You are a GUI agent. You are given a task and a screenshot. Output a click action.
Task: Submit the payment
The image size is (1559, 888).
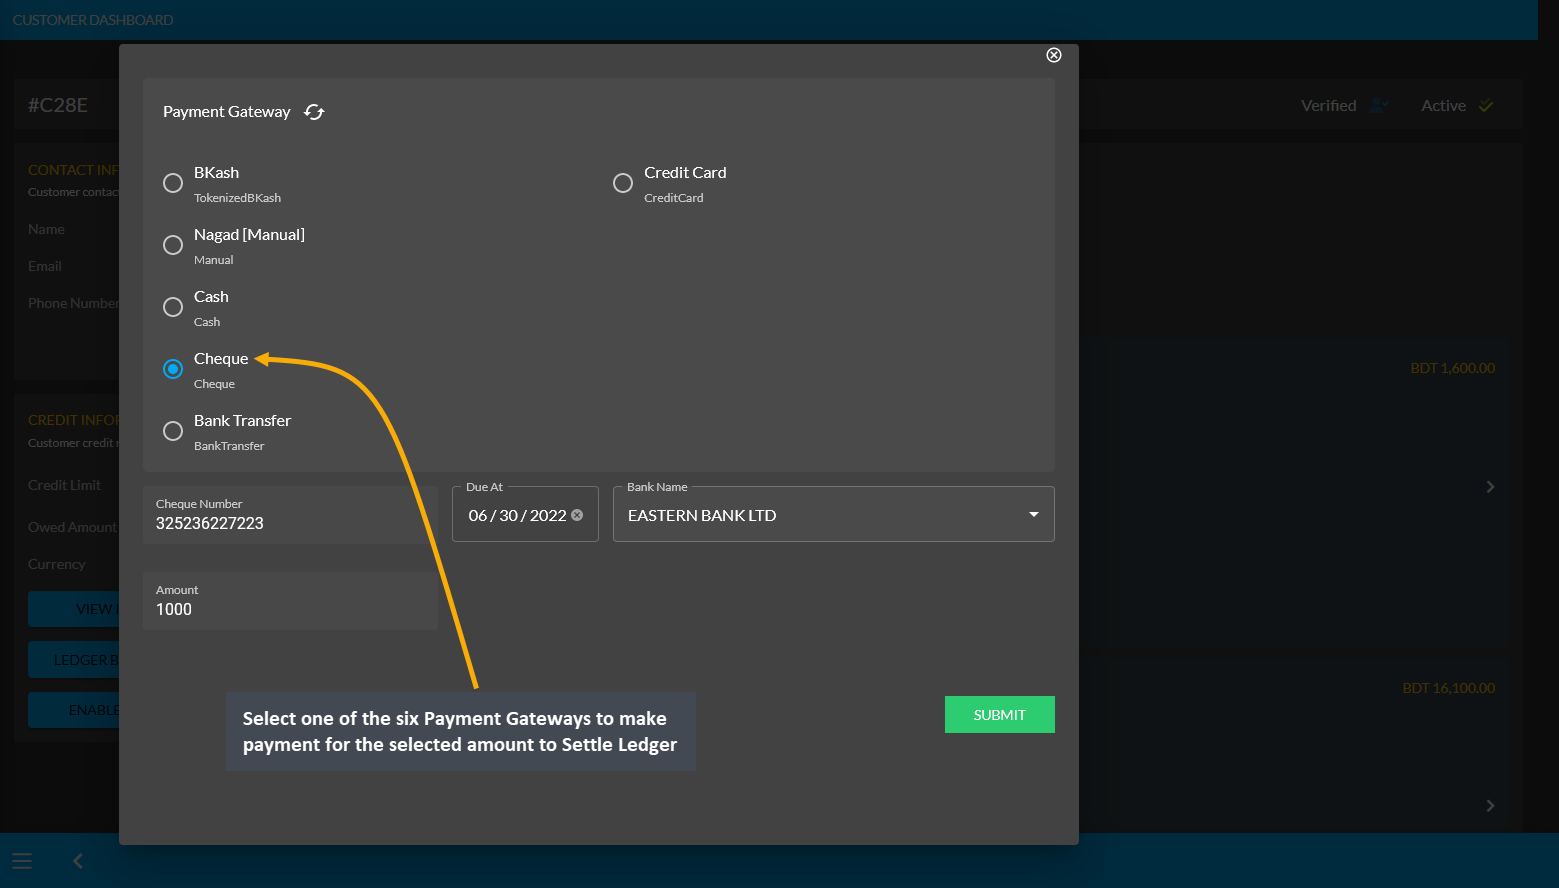[x=999, y=715]
